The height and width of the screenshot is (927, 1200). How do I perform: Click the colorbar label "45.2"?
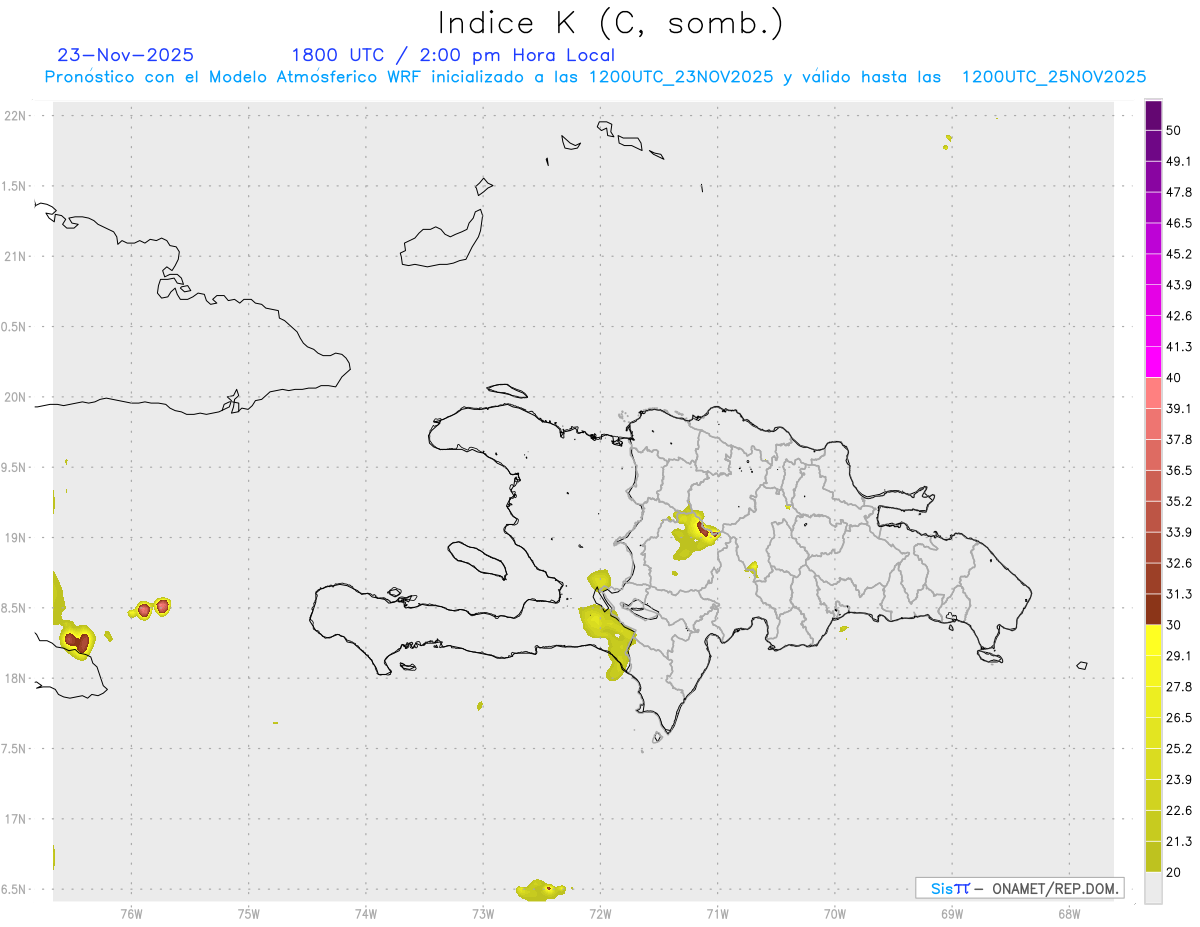tap(1179, 254)
